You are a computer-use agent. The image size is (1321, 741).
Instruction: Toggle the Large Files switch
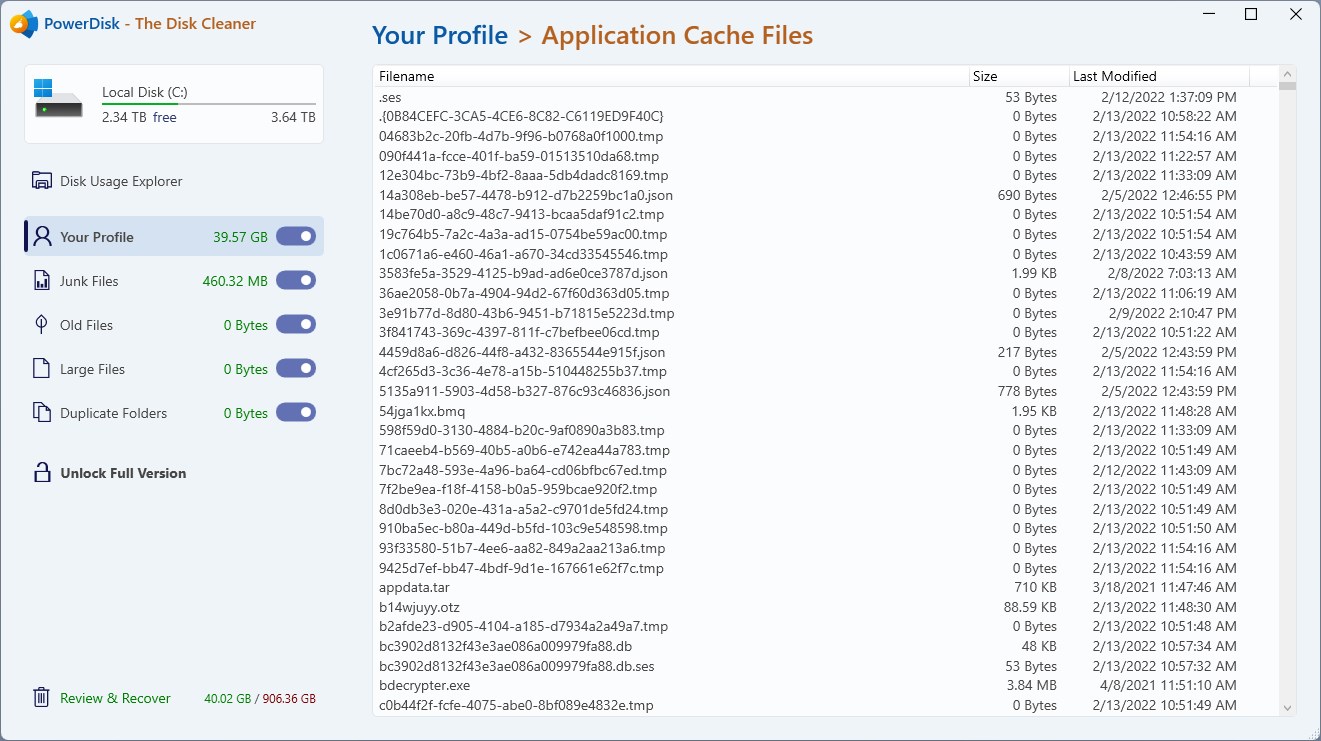tap(296, 369)
